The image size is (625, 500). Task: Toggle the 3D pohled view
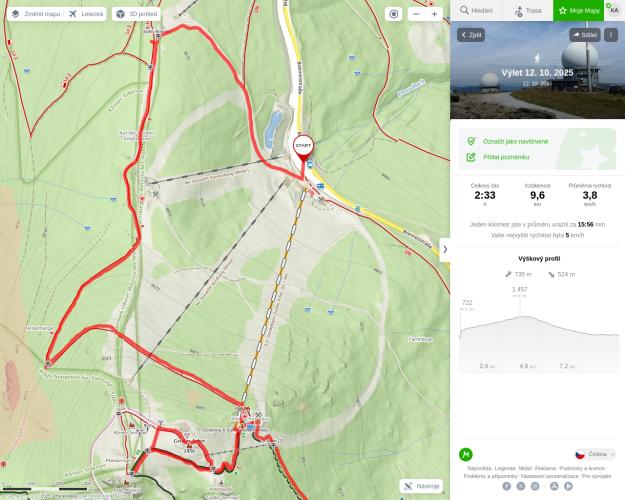[137, 14]
